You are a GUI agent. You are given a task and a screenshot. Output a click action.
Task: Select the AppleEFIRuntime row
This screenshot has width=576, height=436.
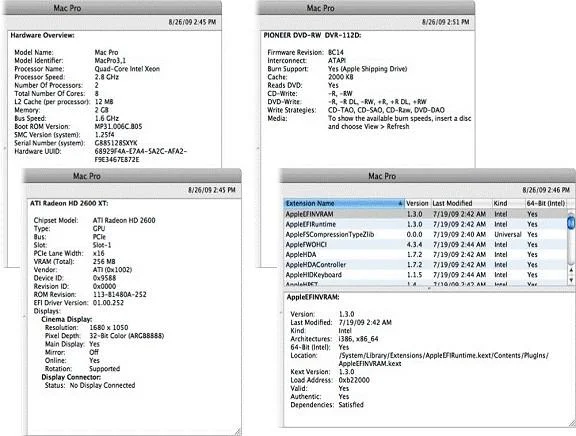pyautogui.click(x=425, y=224)
